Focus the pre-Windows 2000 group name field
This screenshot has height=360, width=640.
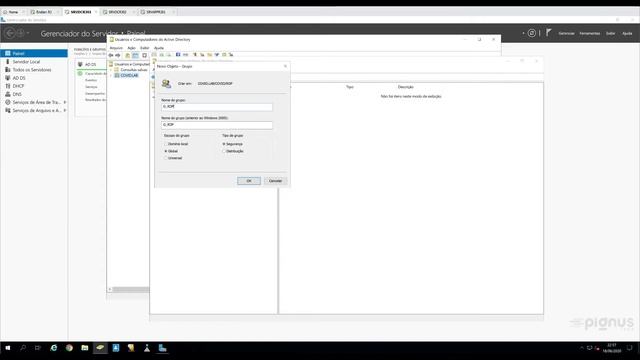click(217, 124)
